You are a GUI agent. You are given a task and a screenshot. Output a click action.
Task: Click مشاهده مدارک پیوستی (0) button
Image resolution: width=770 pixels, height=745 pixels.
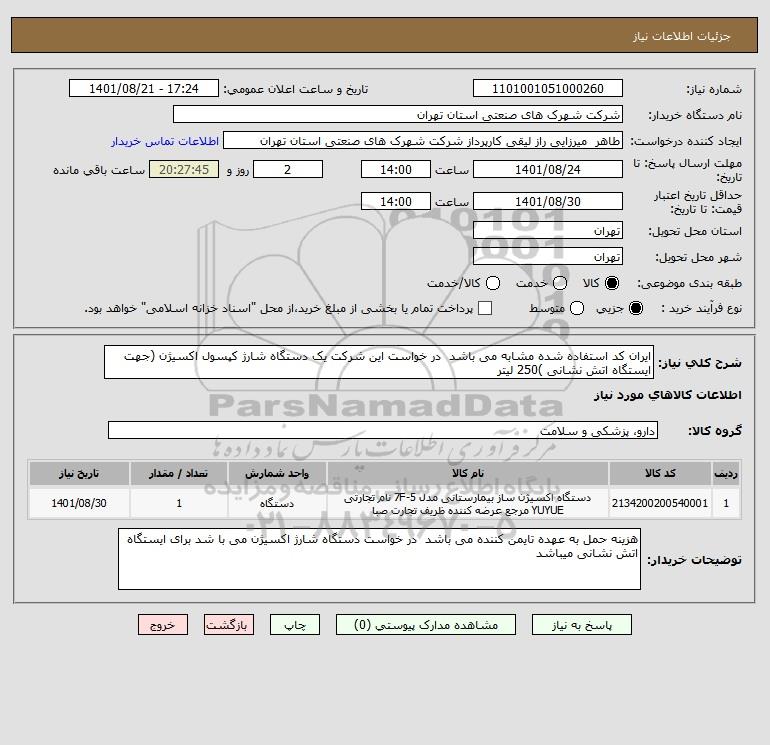(426, 625)
